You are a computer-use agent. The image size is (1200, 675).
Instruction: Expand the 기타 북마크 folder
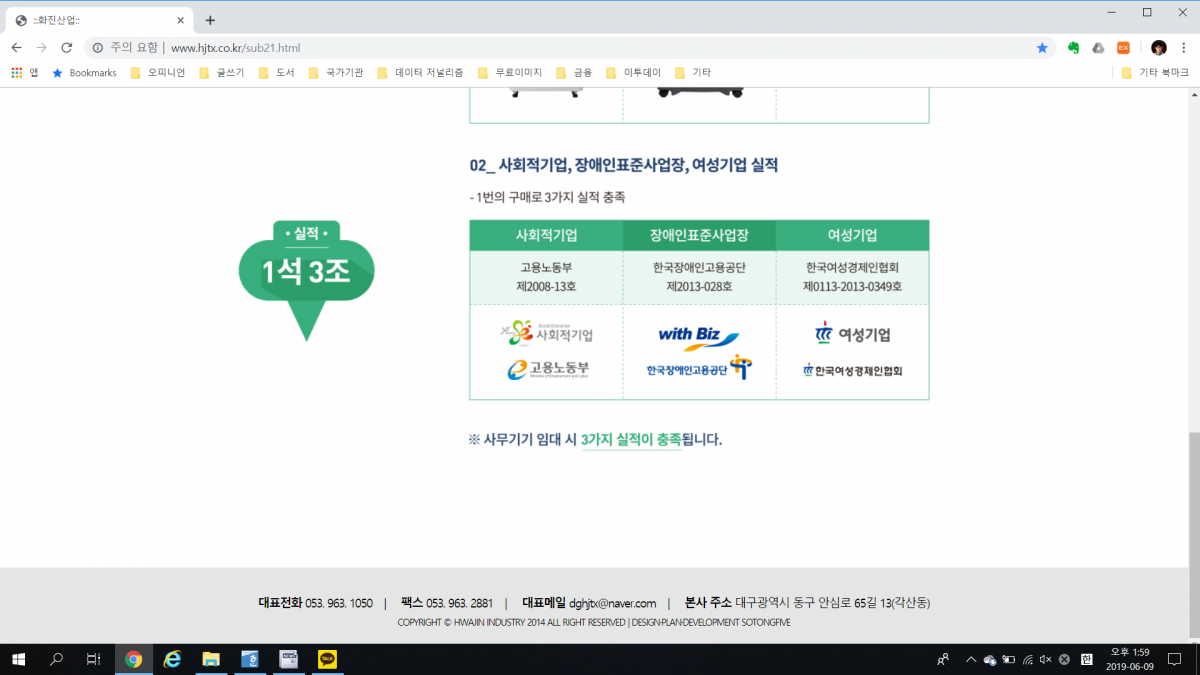[1157, 72]
